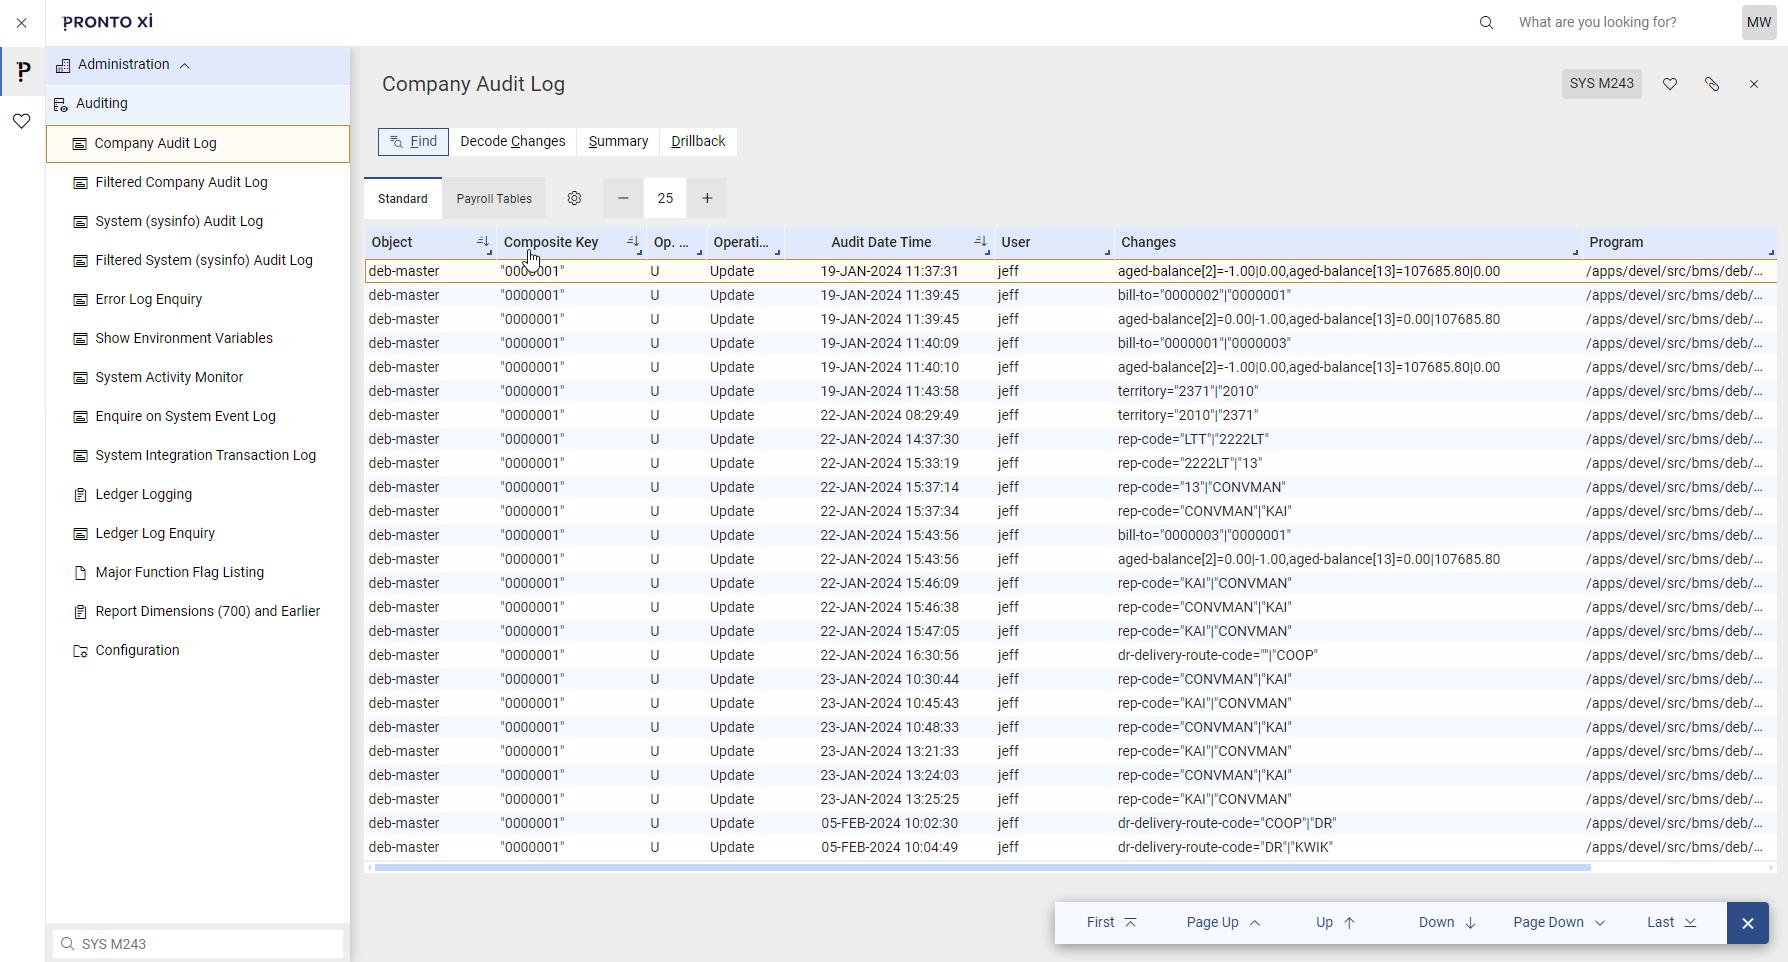This screenshot has width=1788, height=962.
Task: Click the Pronto P logo in left rail
Action: pos(22,71)
